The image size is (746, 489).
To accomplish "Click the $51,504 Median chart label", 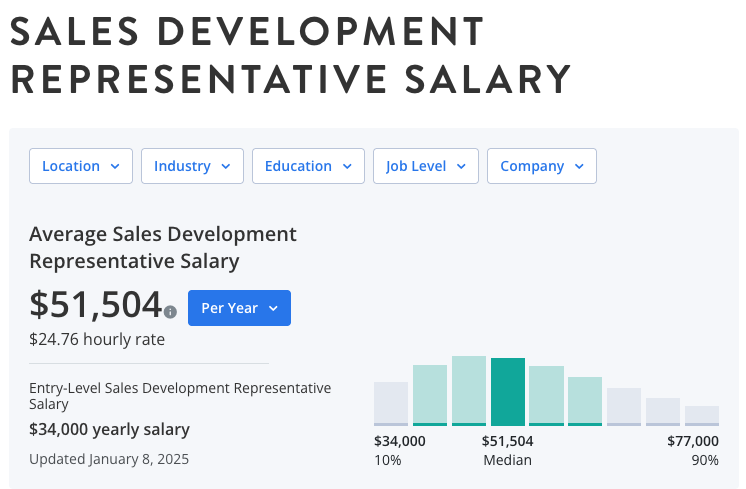I will [x=508, y=450].
